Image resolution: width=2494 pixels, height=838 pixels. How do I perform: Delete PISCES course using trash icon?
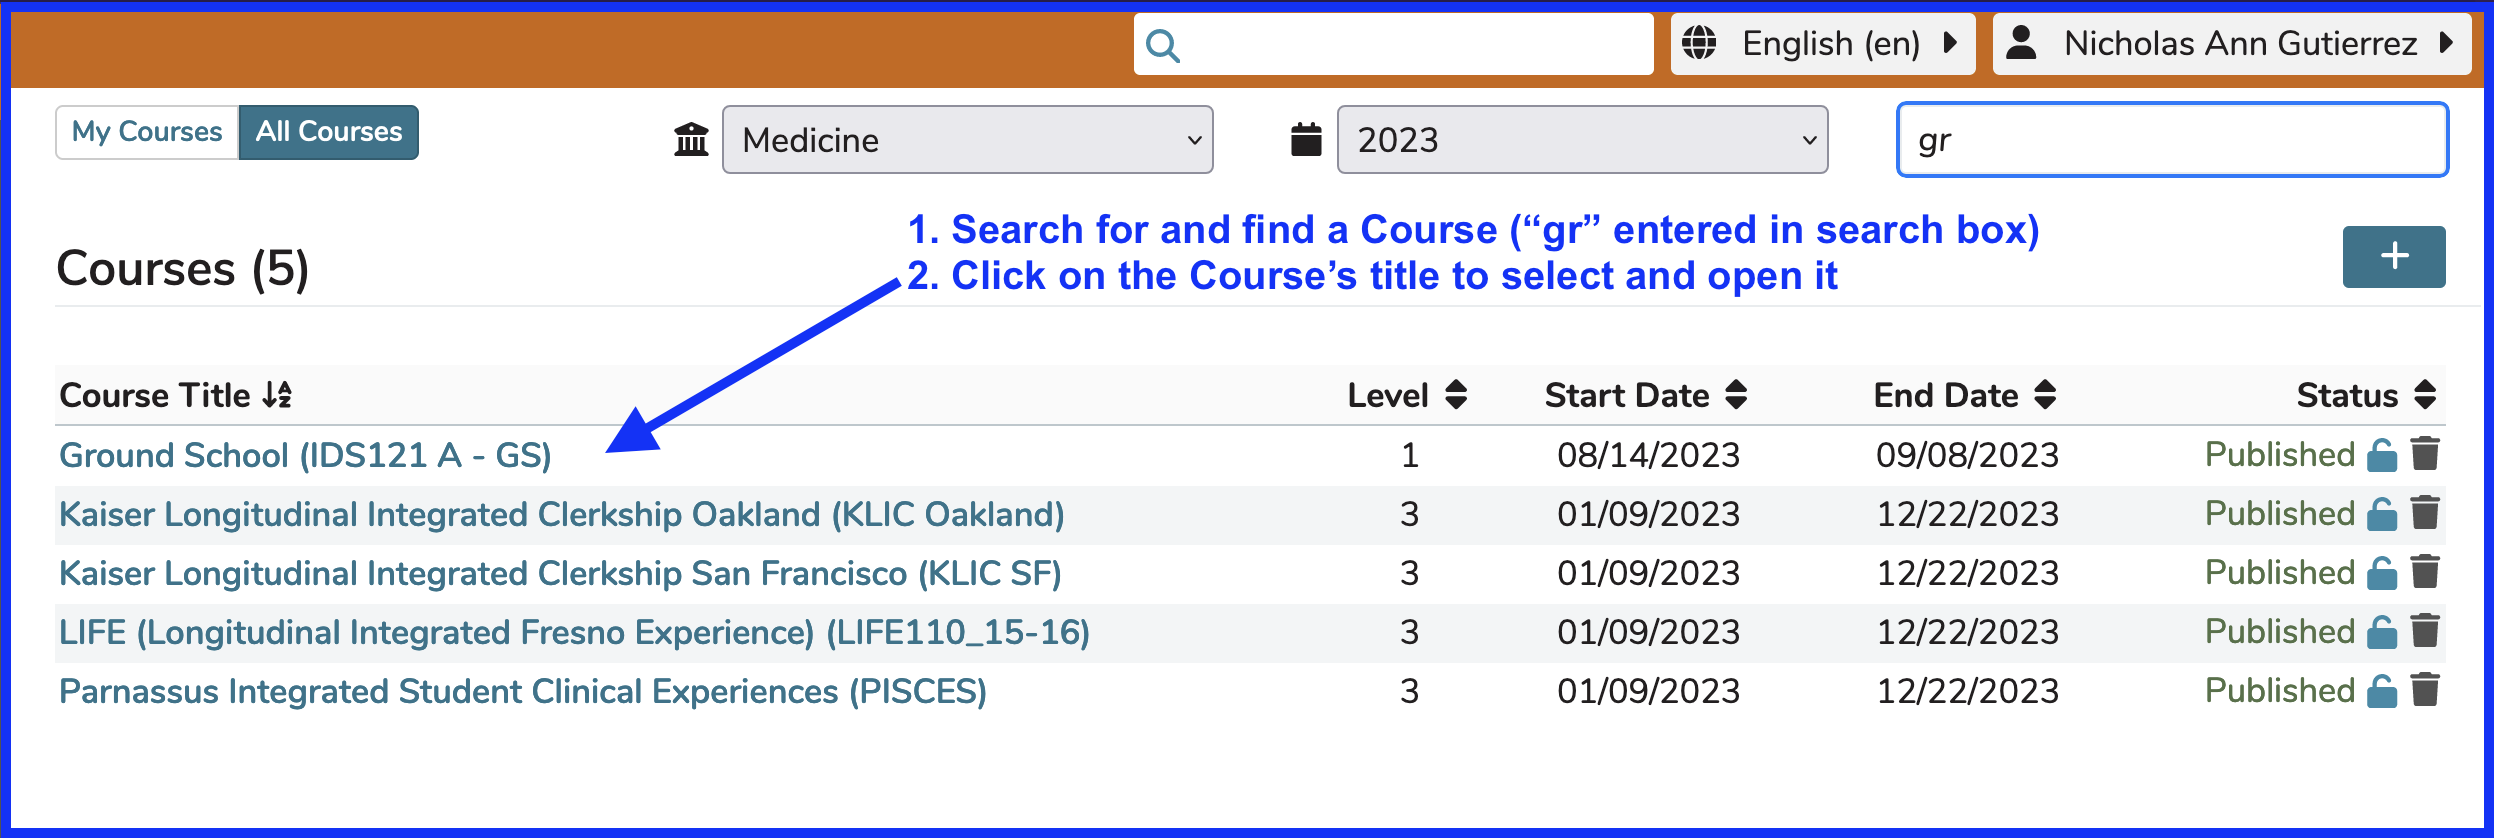coord(2425,690)
